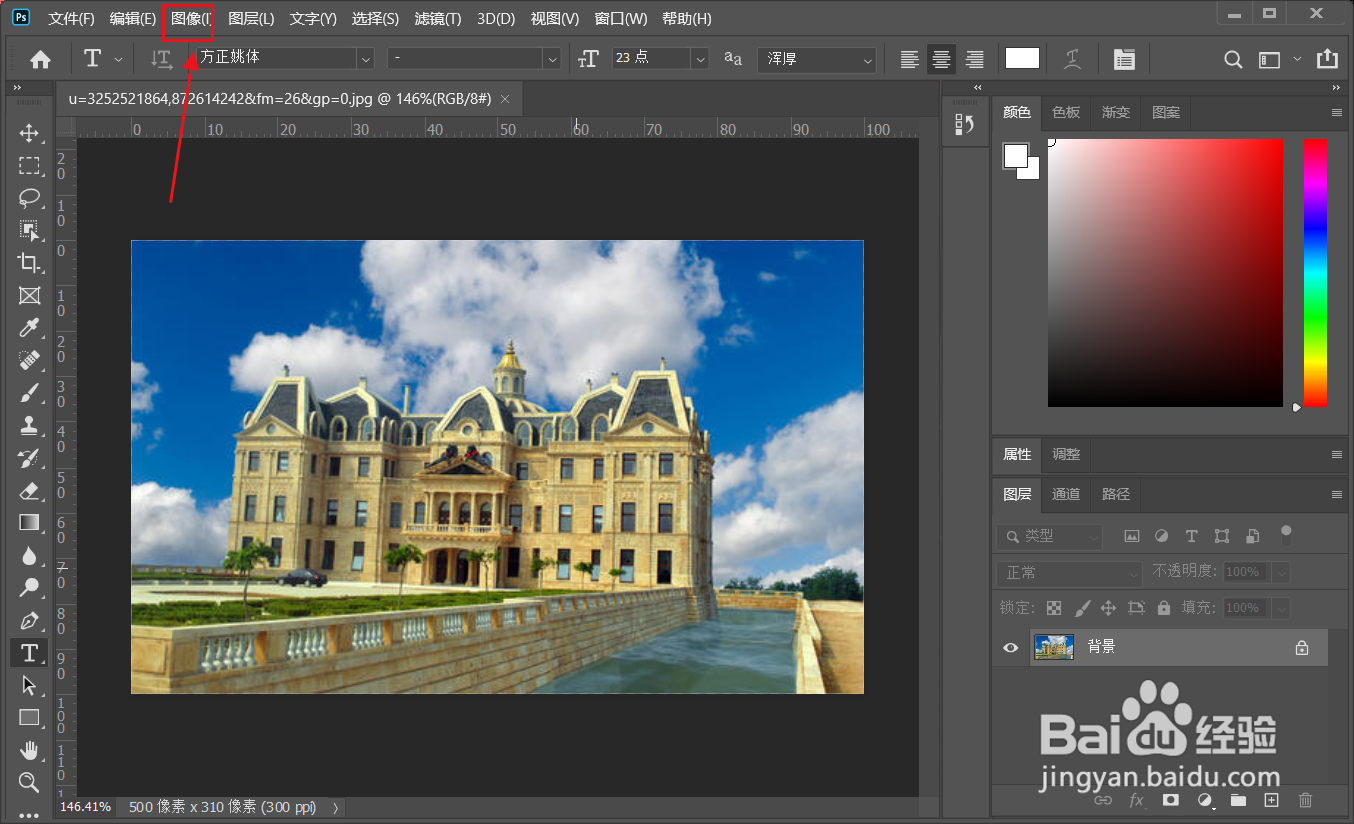
Task: Switch to the 通道 tab
Action: (1066, 494)
